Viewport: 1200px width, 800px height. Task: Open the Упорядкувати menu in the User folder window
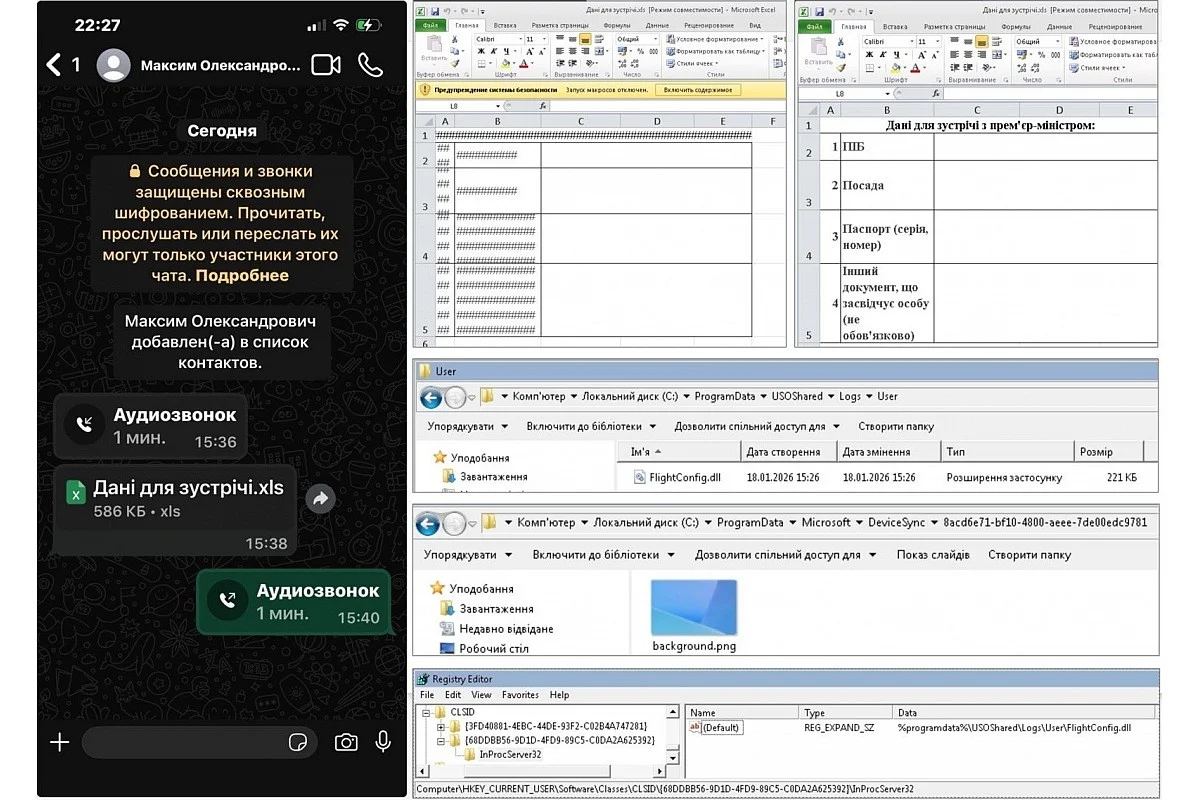tap(467, 426)
